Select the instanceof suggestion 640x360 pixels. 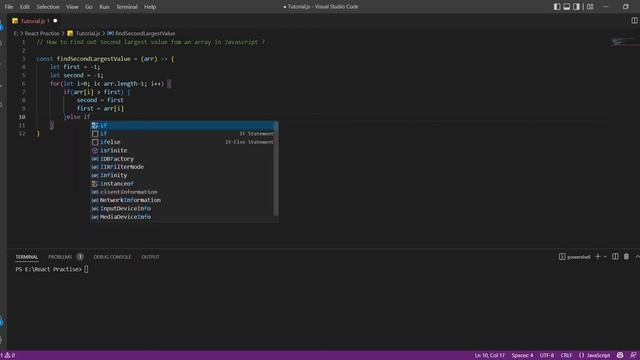click(182, 184)
